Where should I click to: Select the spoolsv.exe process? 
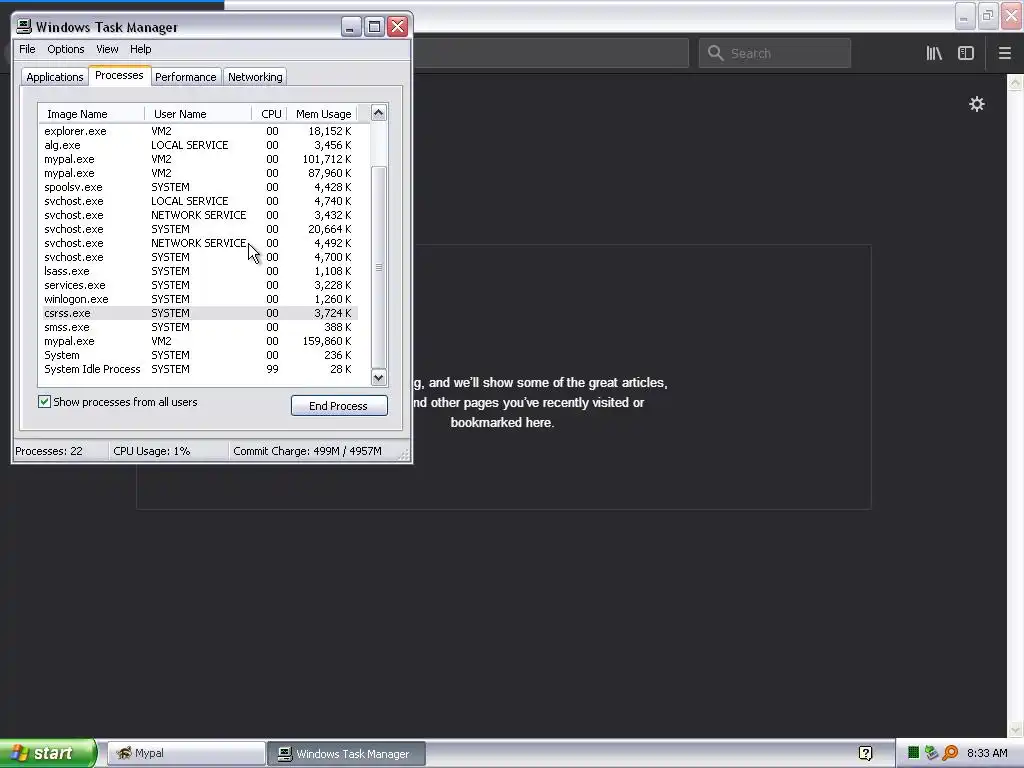pos(199,187)
